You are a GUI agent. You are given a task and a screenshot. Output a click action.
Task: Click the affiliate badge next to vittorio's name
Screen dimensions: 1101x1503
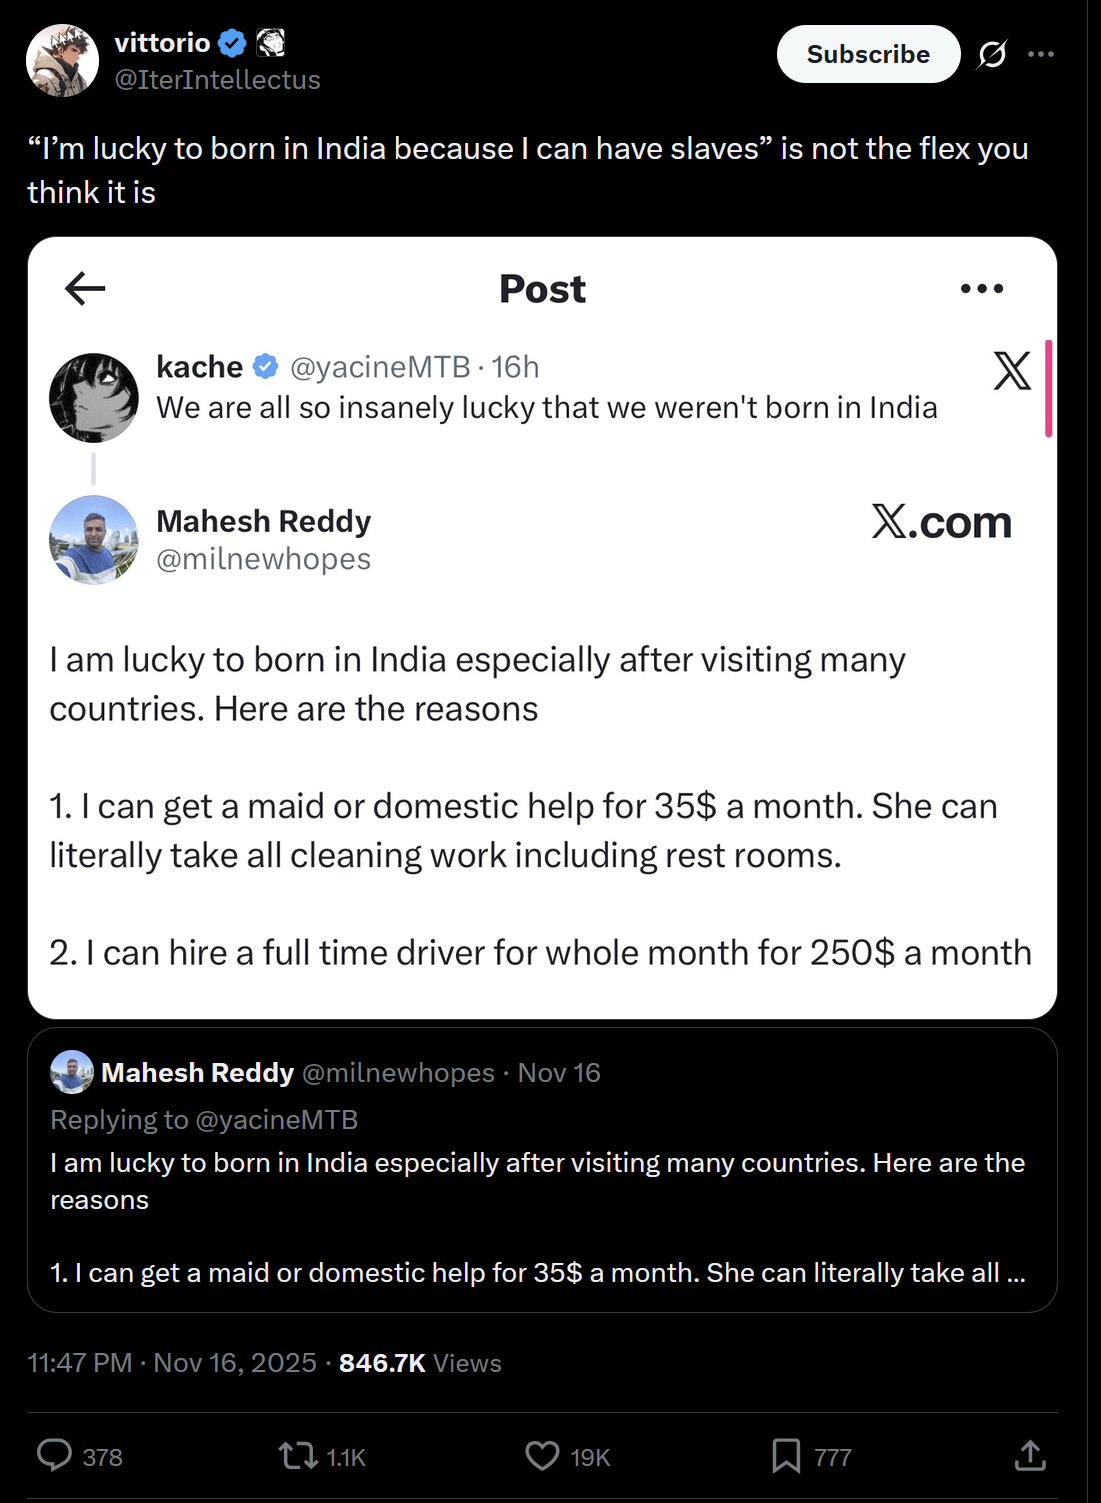[x=271, y=43]
